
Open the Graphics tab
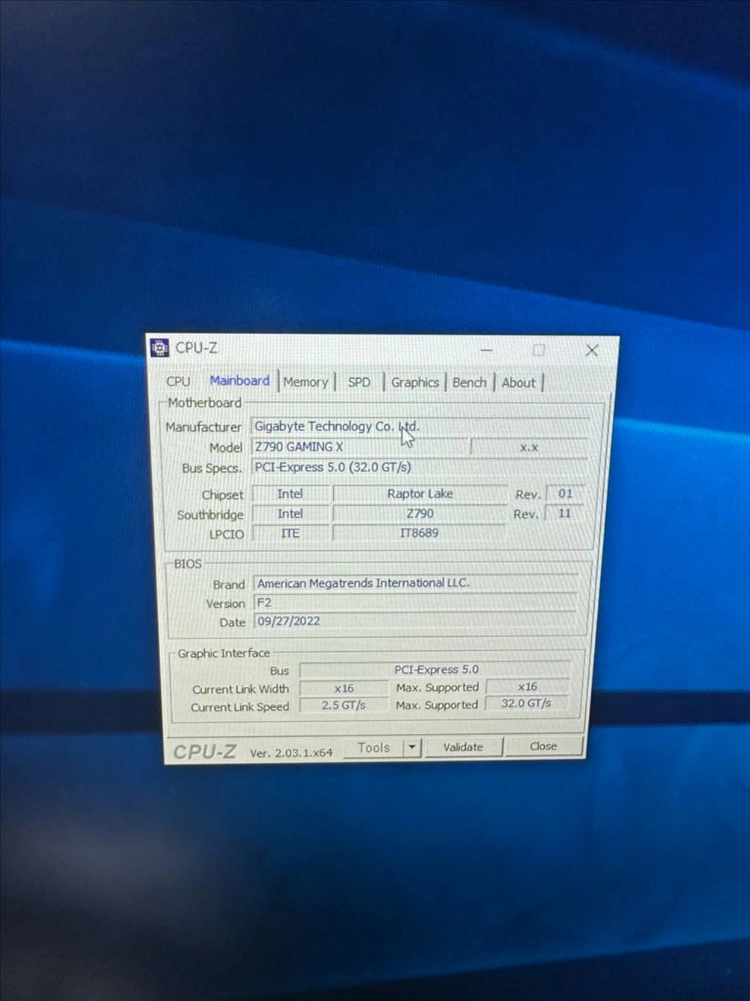415,382
